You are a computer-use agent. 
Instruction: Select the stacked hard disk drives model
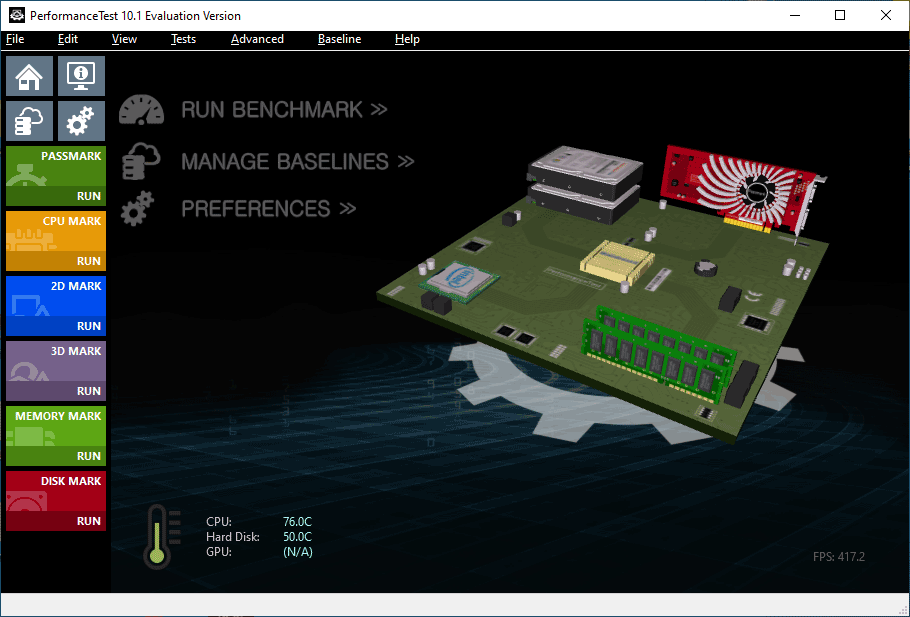pos(585,183)
